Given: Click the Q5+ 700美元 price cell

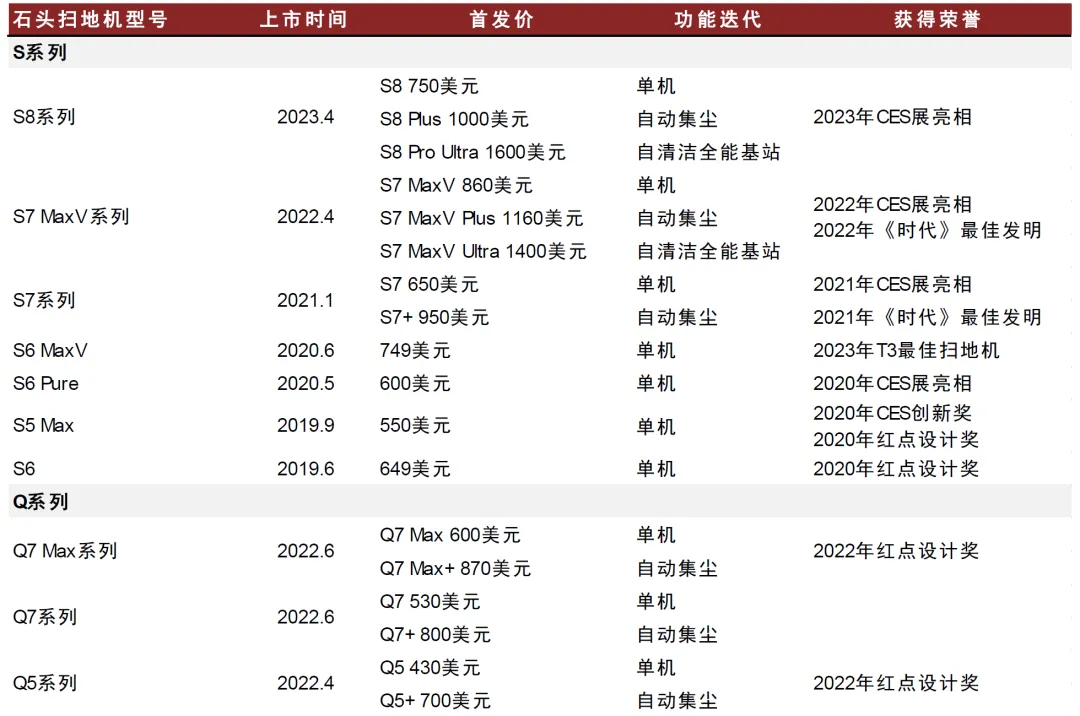Looking at the screenshot, I should tap(435, 701).
